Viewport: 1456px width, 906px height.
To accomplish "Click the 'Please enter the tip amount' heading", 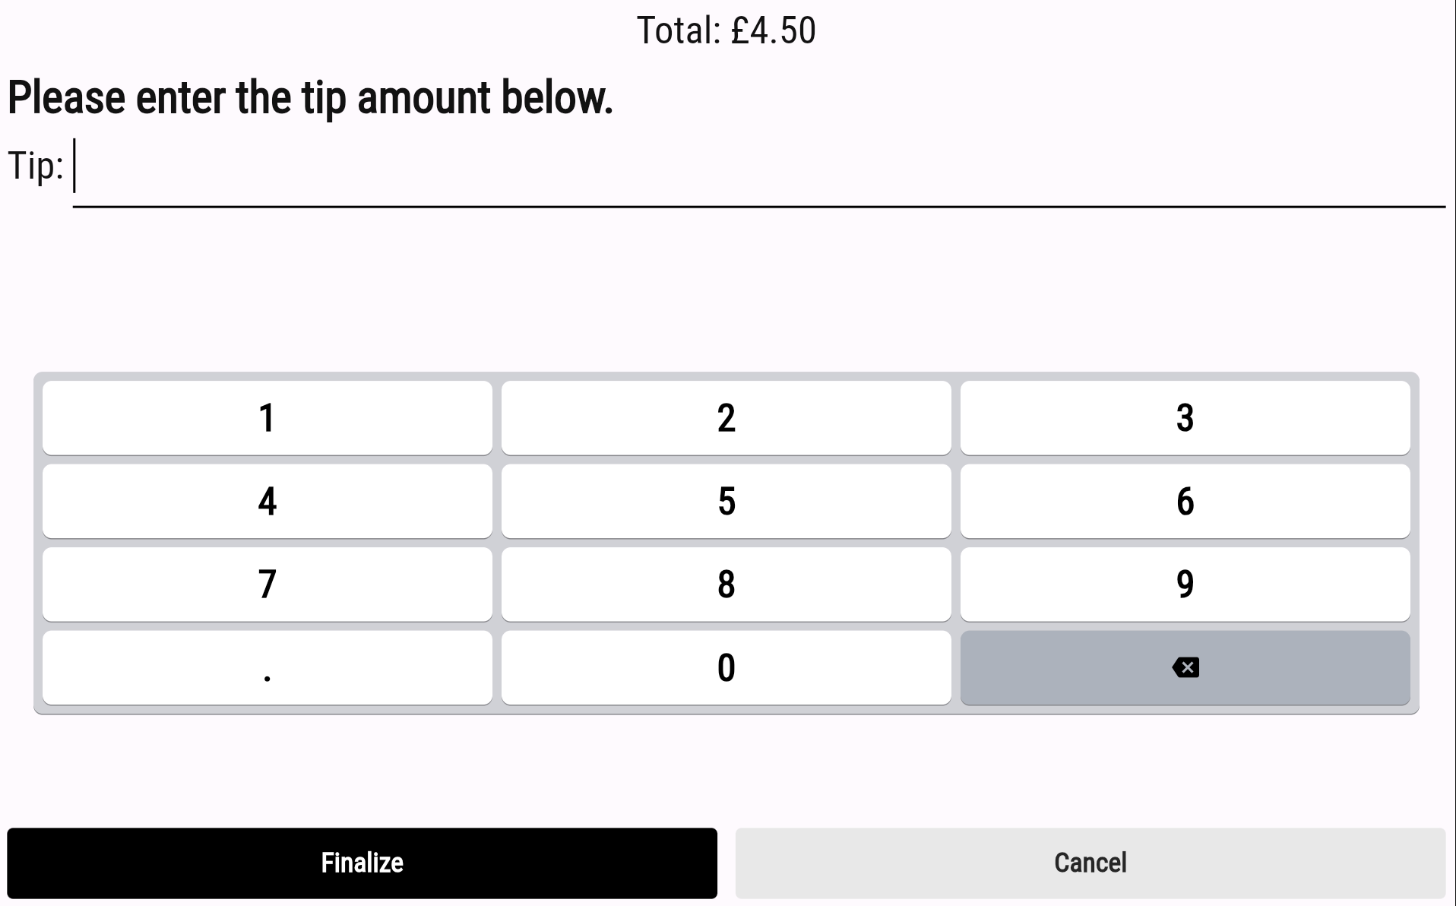I will click(310, 98).
